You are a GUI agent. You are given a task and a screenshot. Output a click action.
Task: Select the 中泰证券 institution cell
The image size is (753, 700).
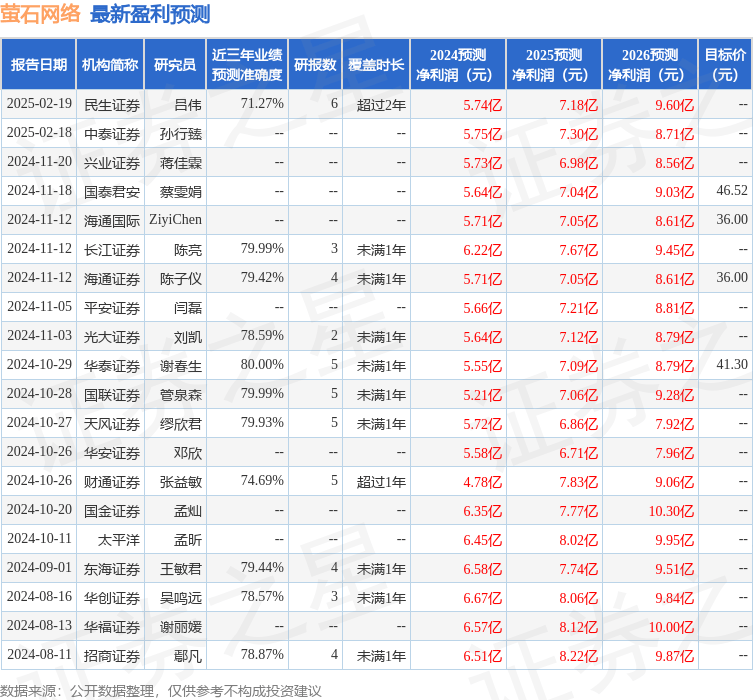112,133
